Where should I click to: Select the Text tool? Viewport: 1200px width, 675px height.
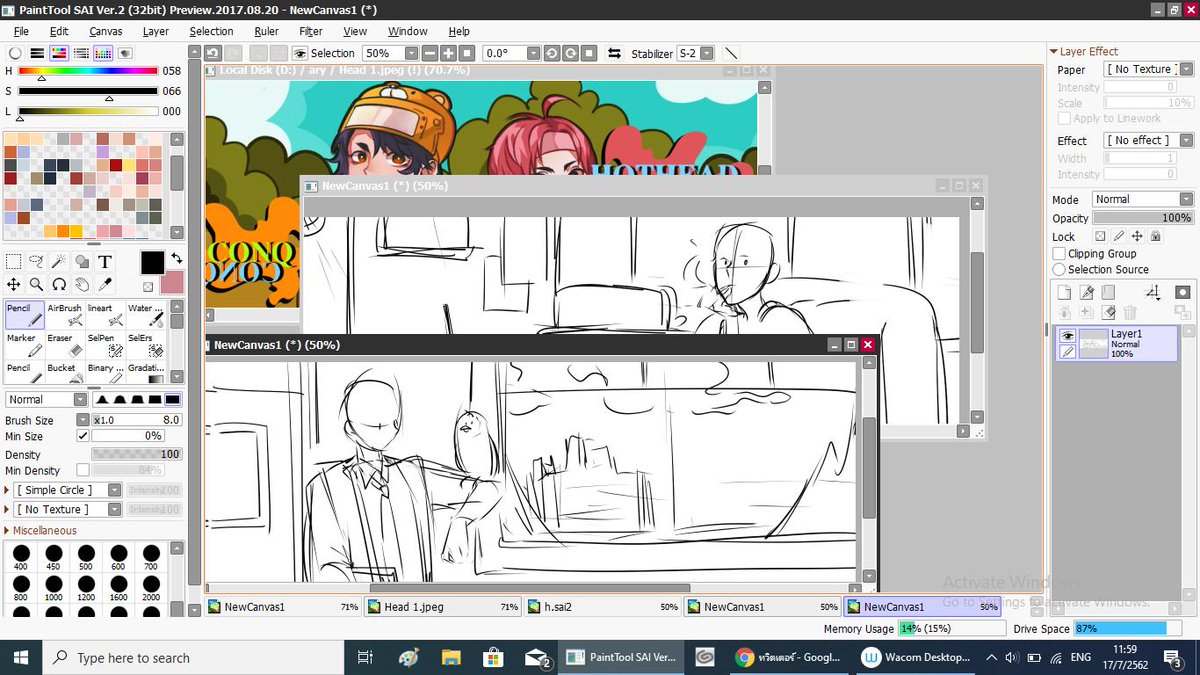coord(105,262)
